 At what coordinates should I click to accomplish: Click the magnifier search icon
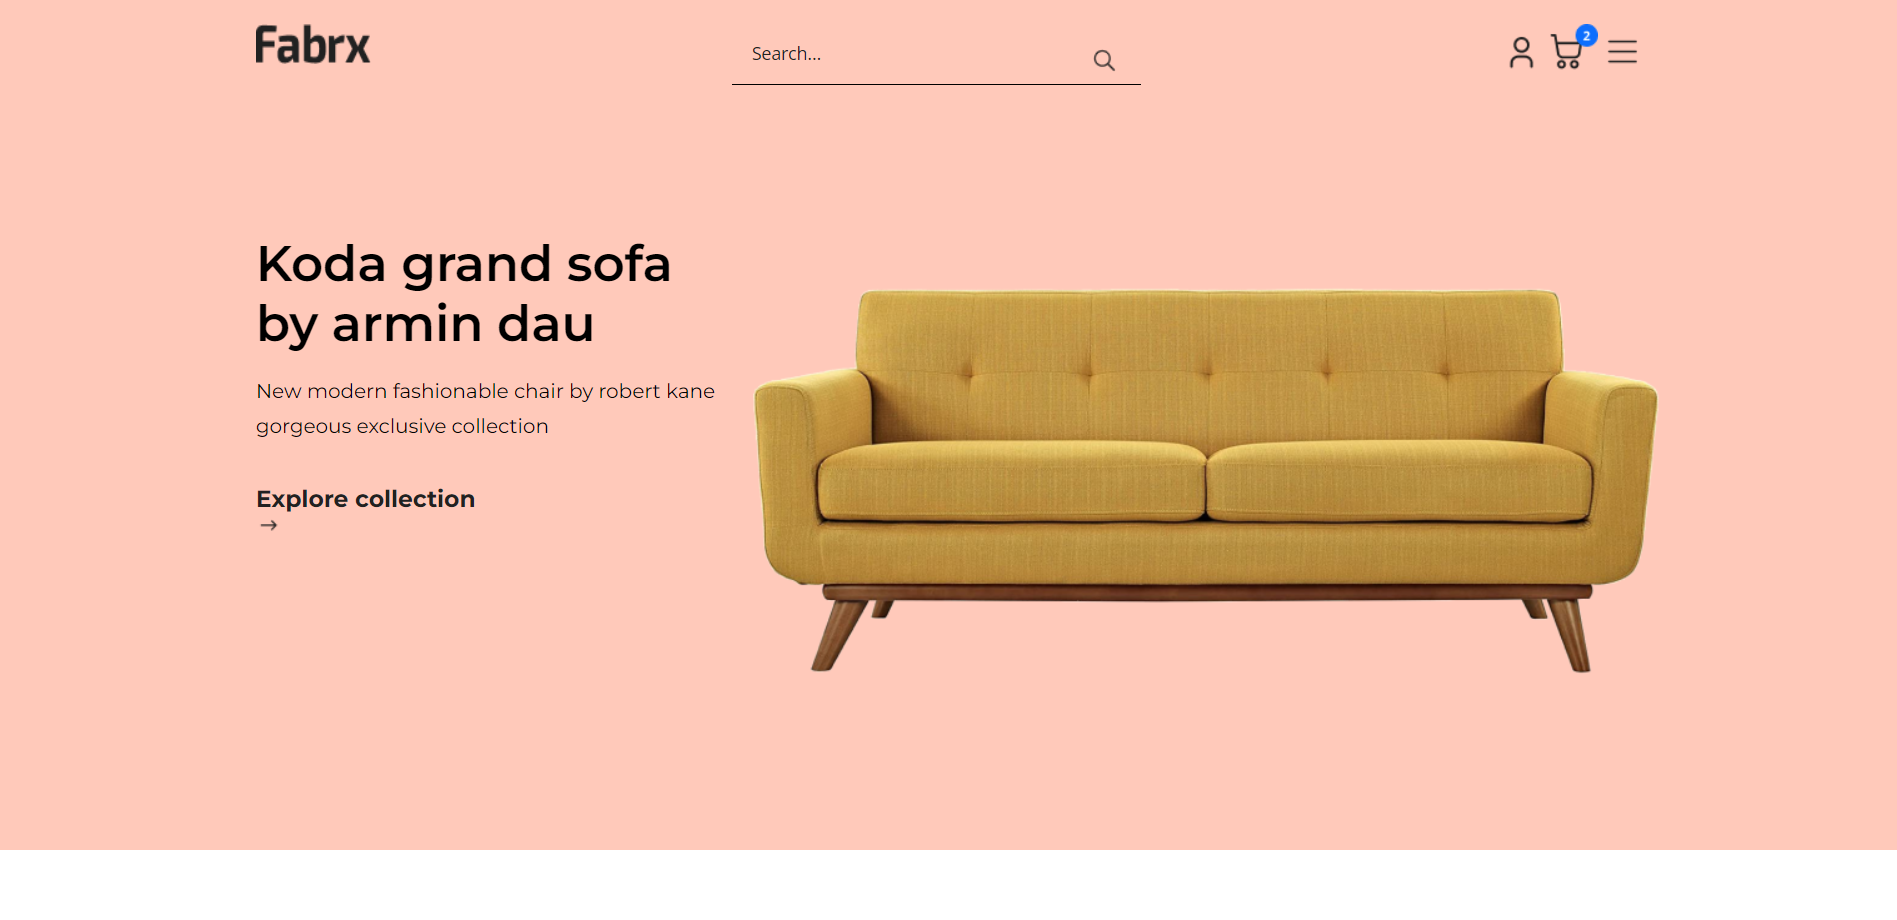pyautogui.click(x=1104, y=60)
